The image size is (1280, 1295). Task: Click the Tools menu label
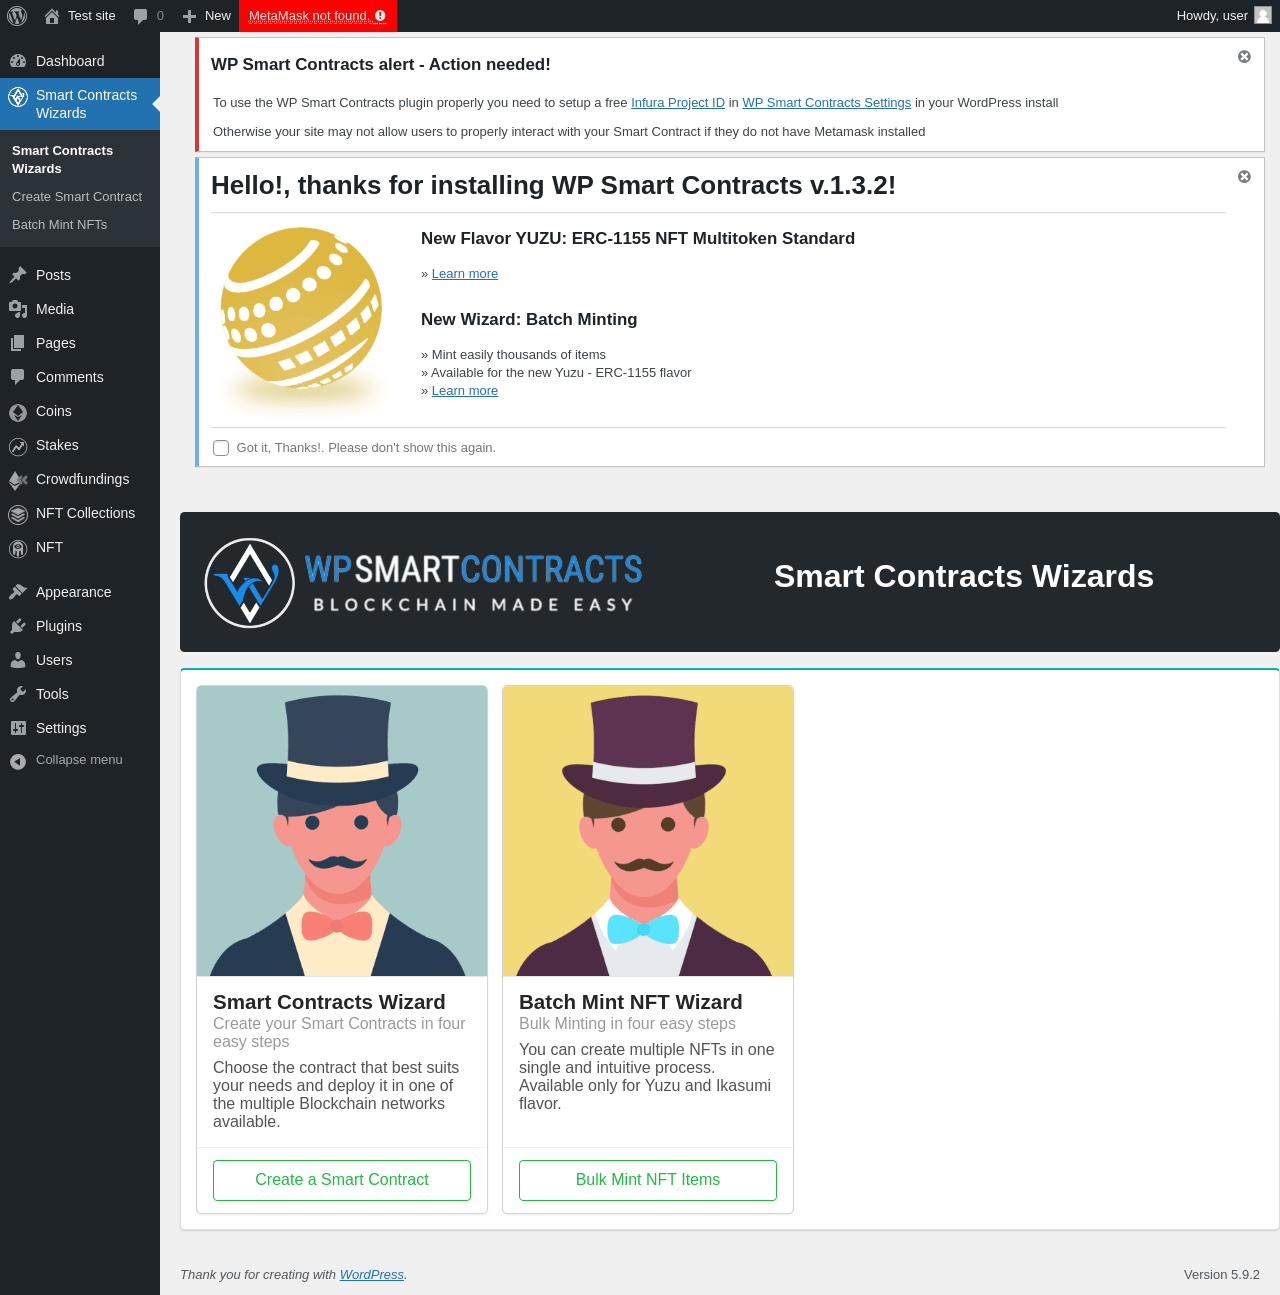52,694
